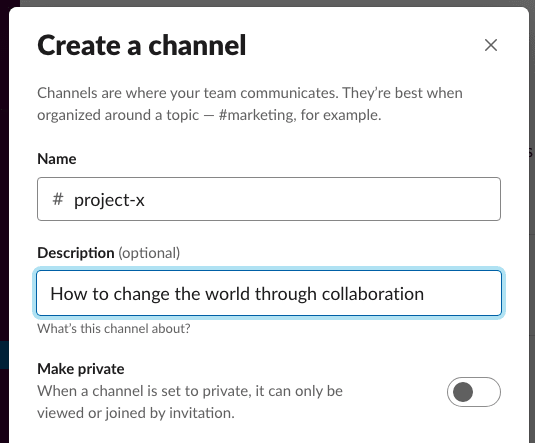Toggle the Make private switch
The height and width of the screenshot is (443, 535).
coord(474,392)
